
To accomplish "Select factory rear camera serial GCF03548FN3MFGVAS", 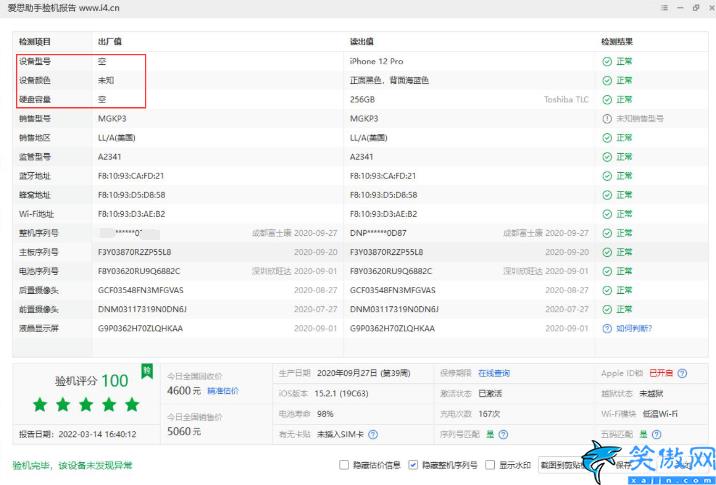I will (141, 290).
